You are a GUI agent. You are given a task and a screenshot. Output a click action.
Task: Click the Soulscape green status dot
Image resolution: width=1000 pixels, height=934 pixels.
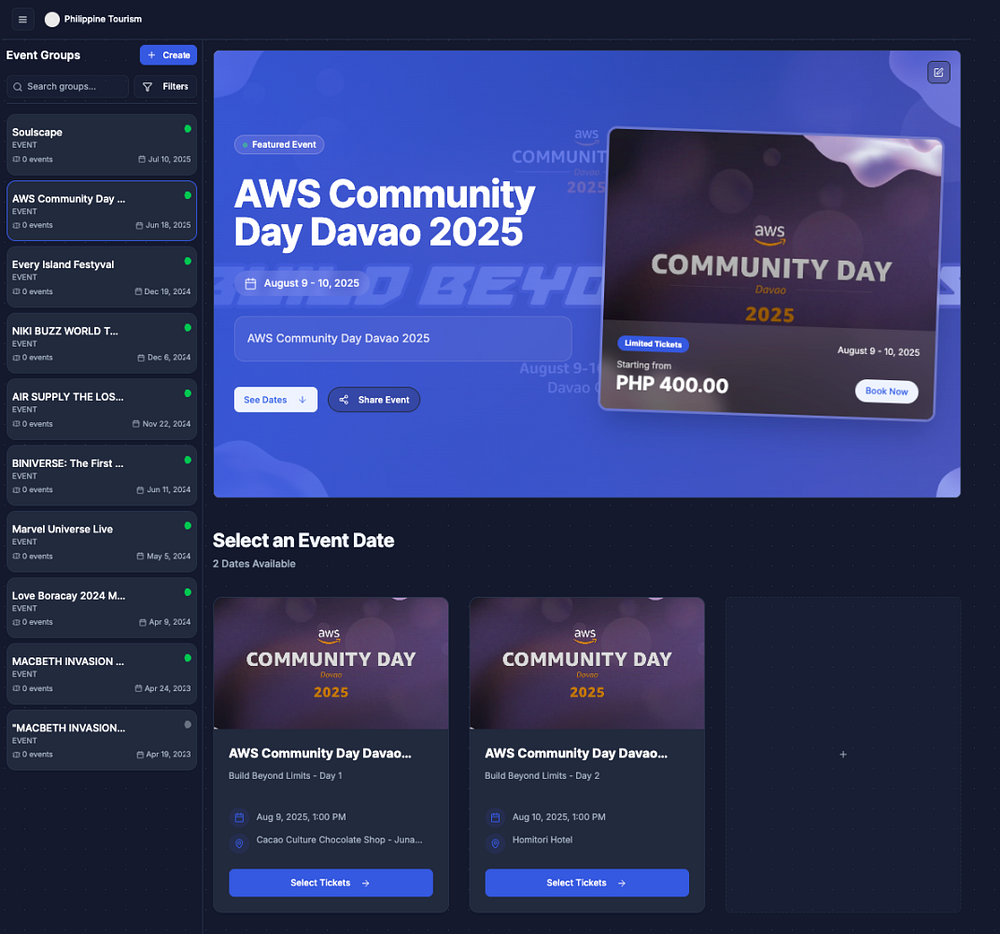click(188, 129)
